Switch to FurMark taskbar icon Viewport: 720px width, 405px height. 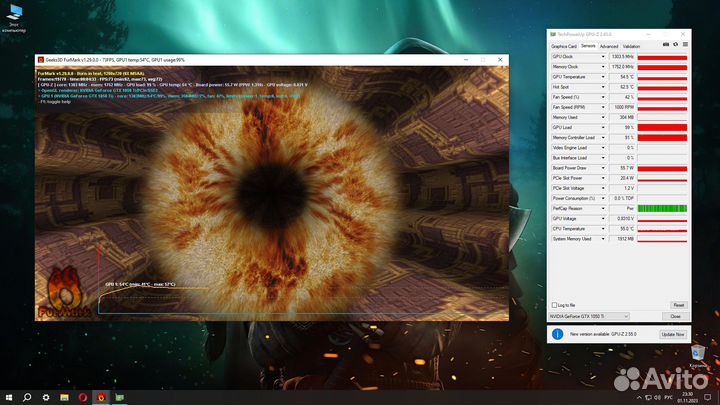pos(101,397)
